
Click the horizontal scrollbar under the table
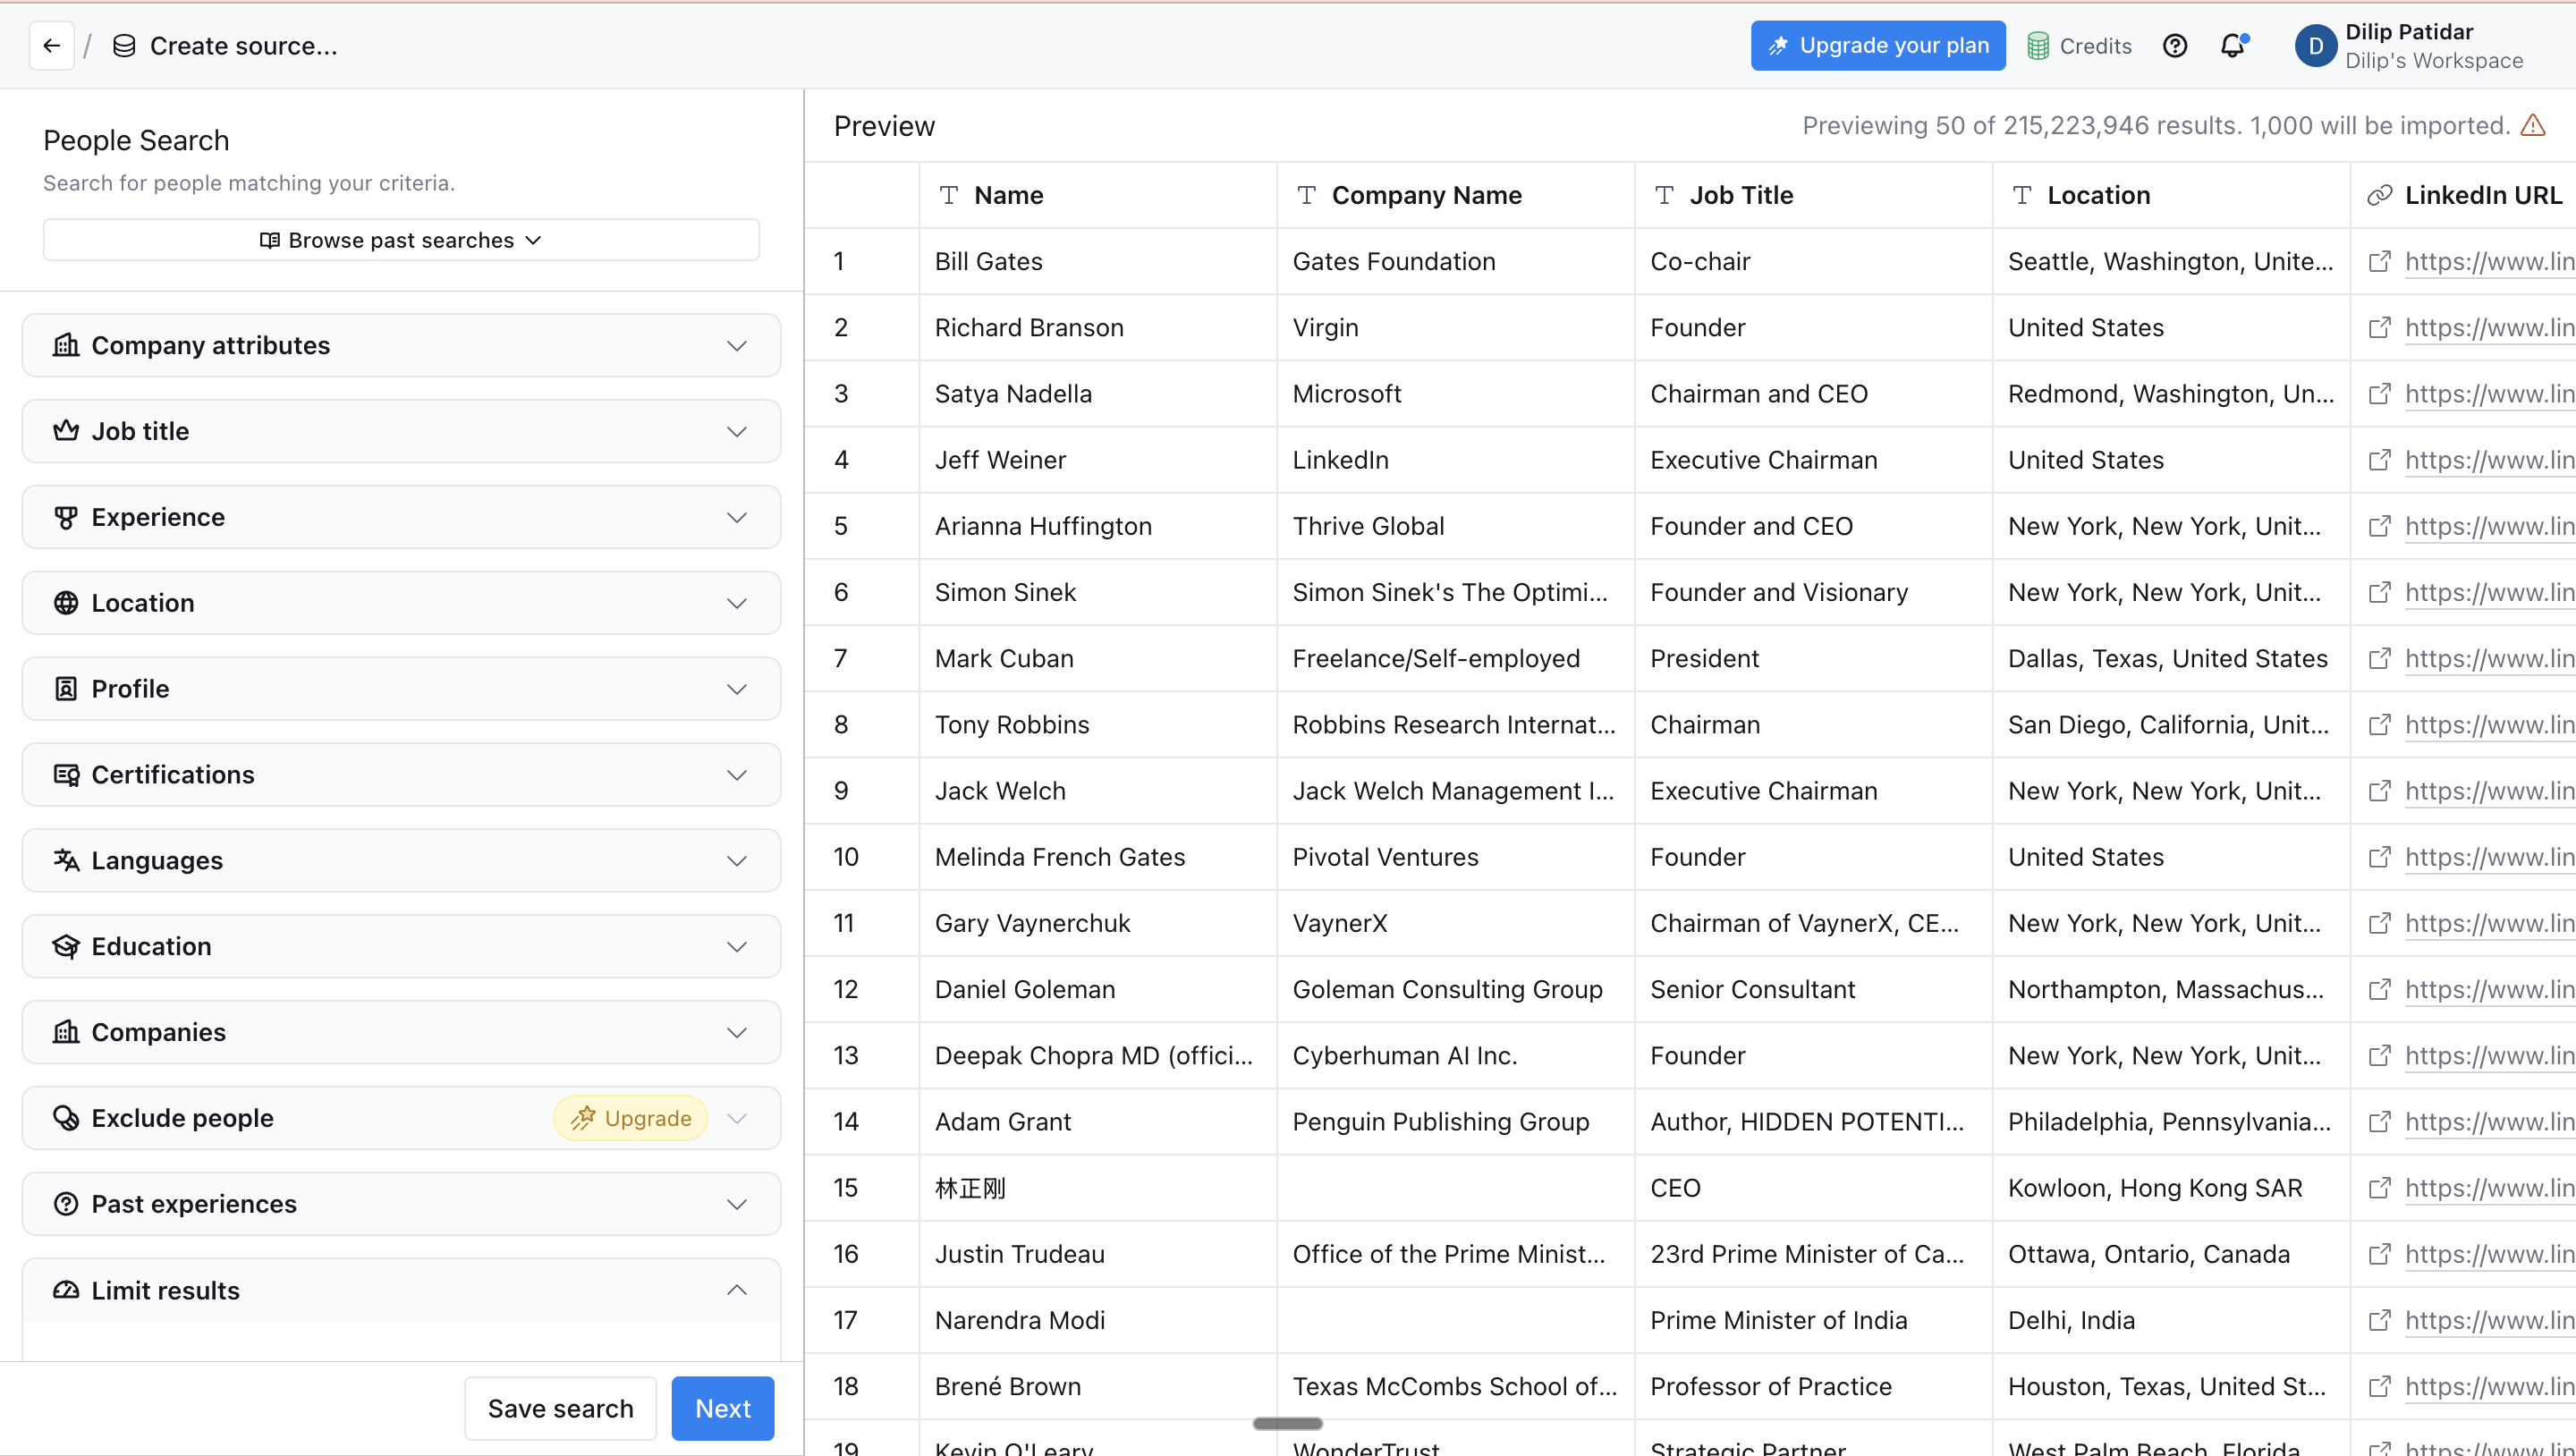1287,1423
